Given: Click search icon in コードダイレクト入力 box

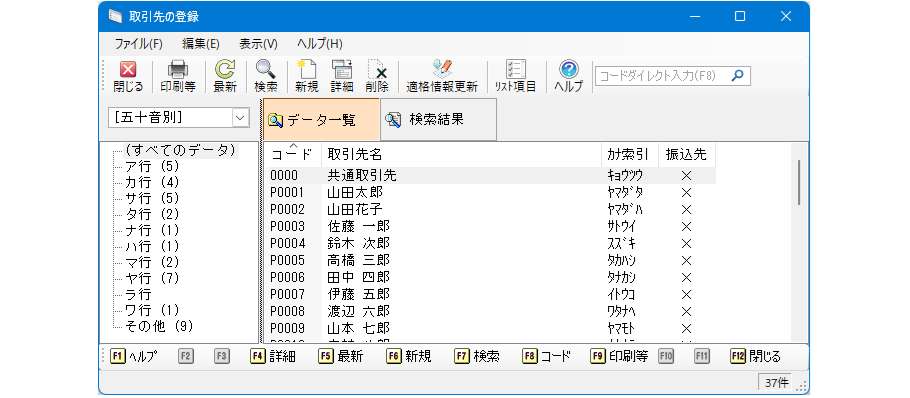Looking at the screenshot, I should click(x=737, y=75).
